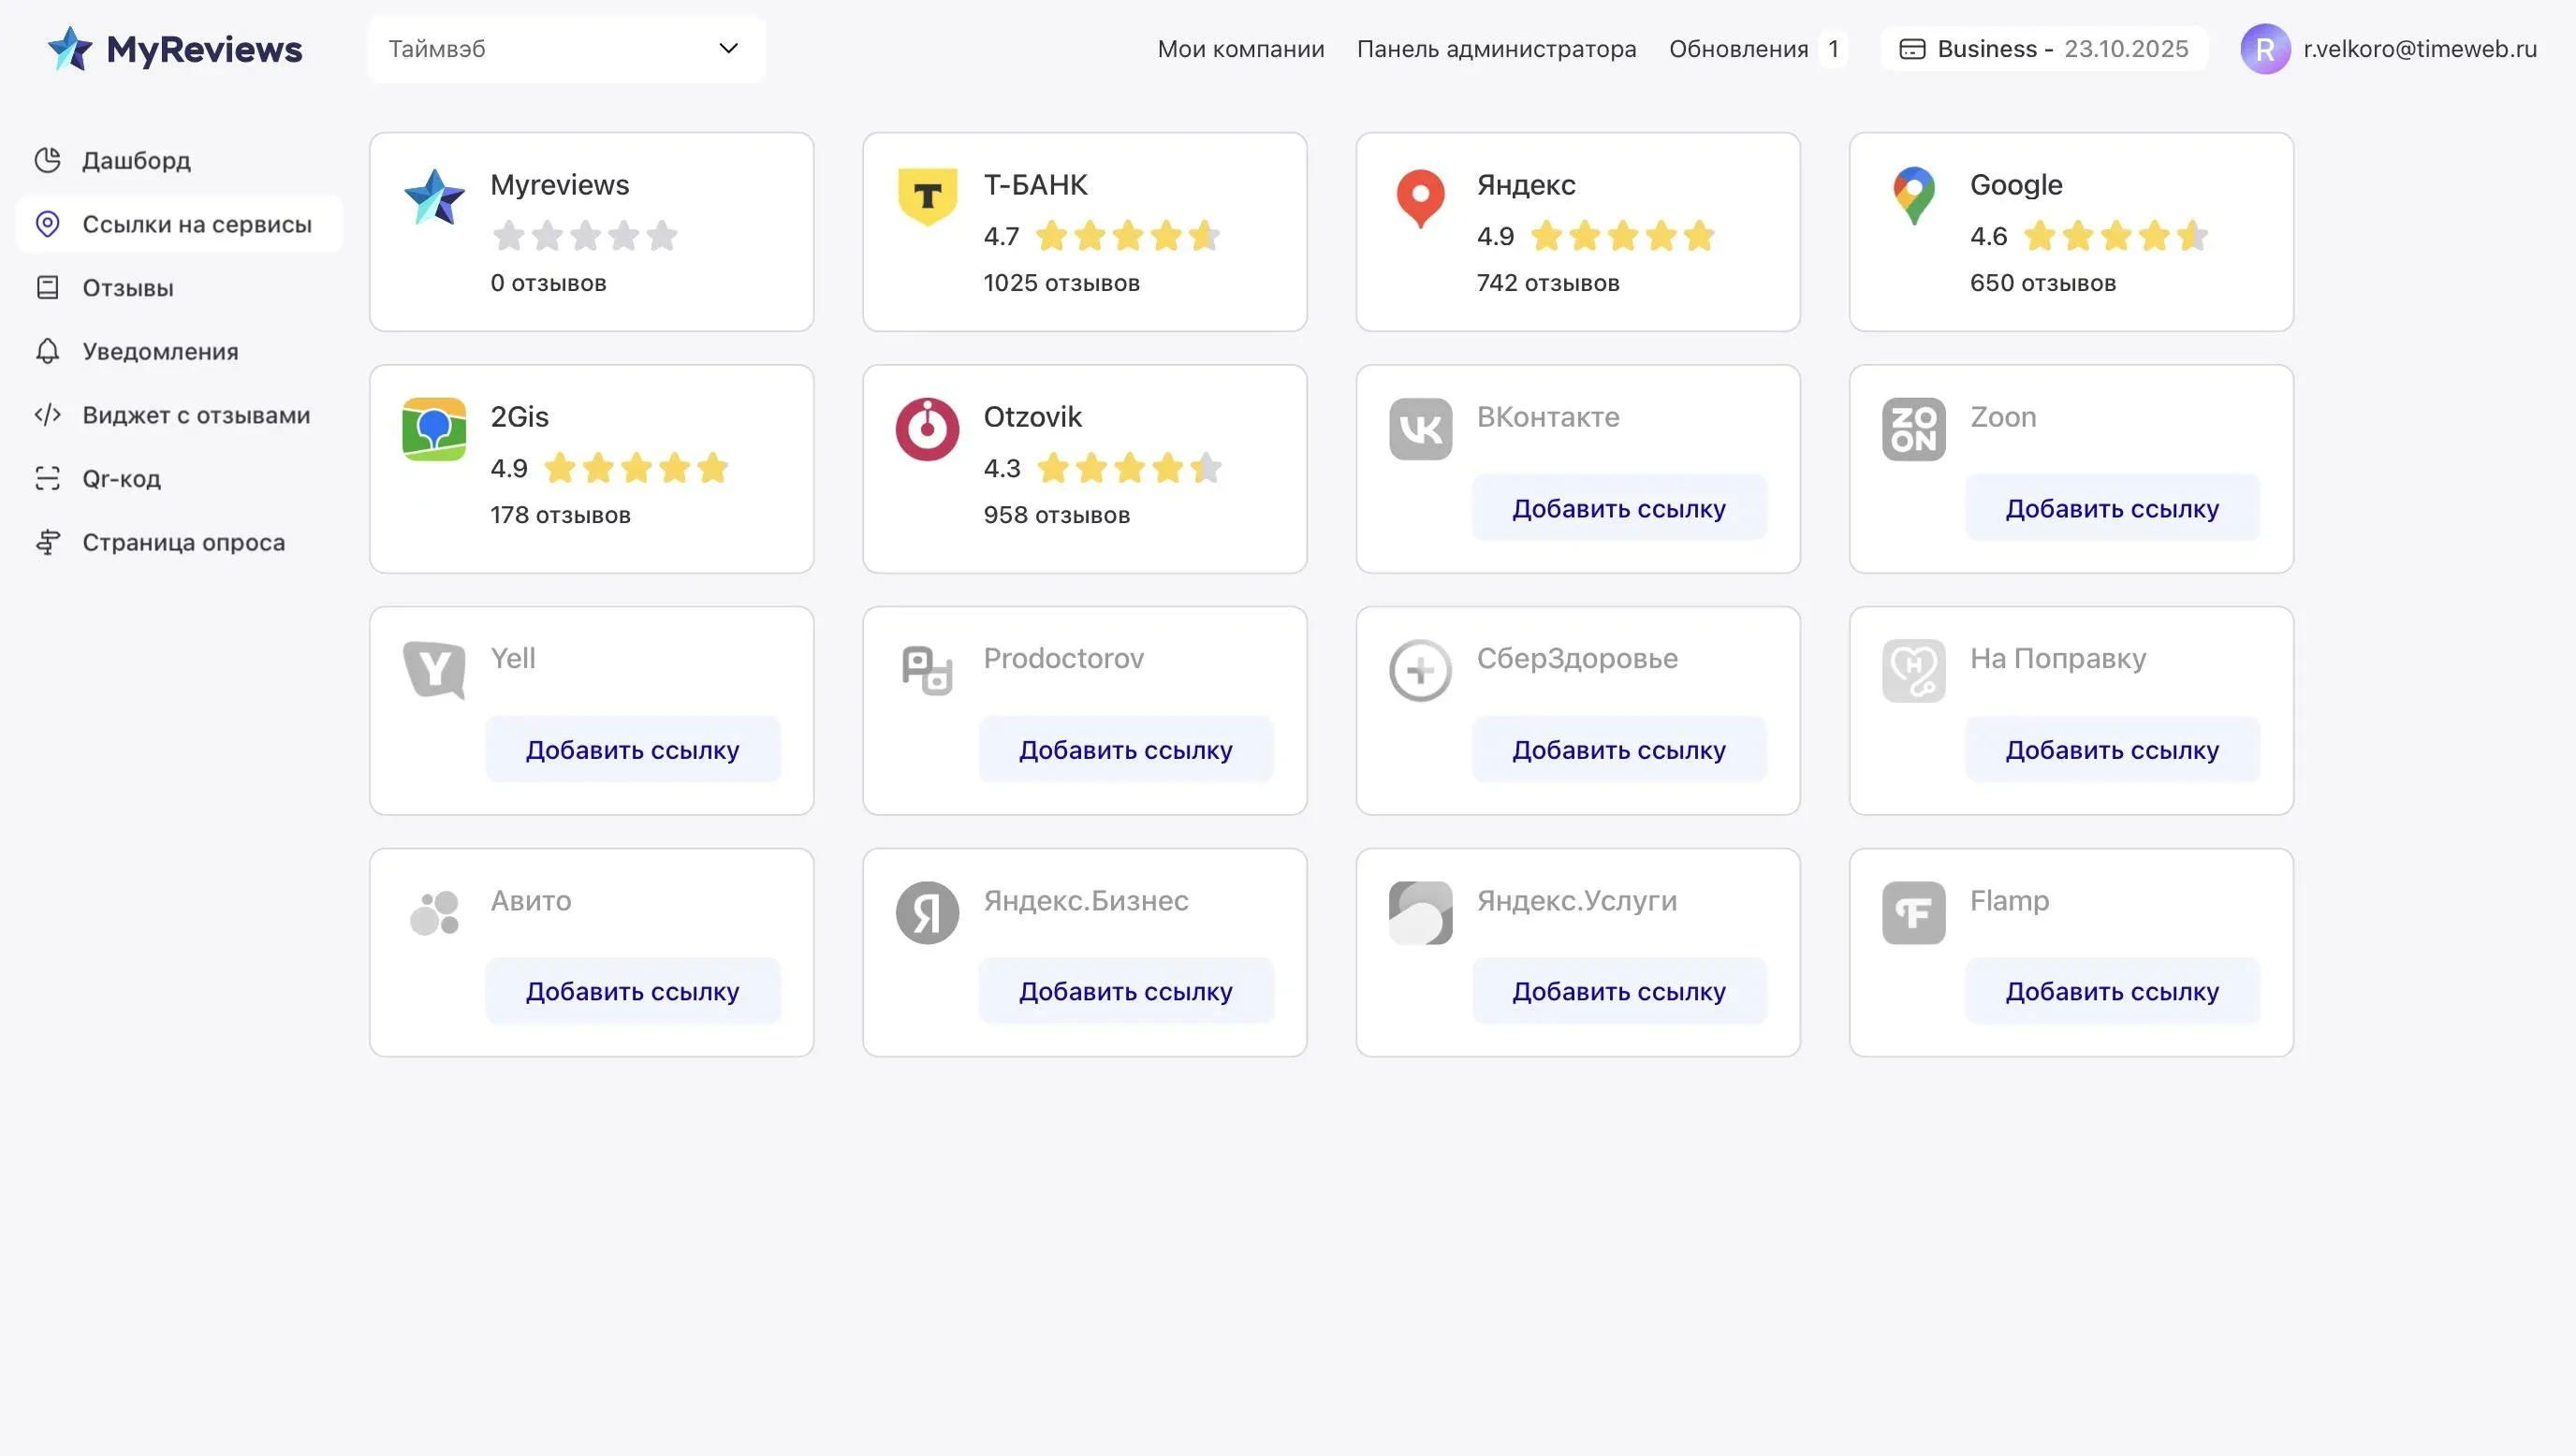
Task: Go to Отзывы in the sidebar
Action: 127,288
